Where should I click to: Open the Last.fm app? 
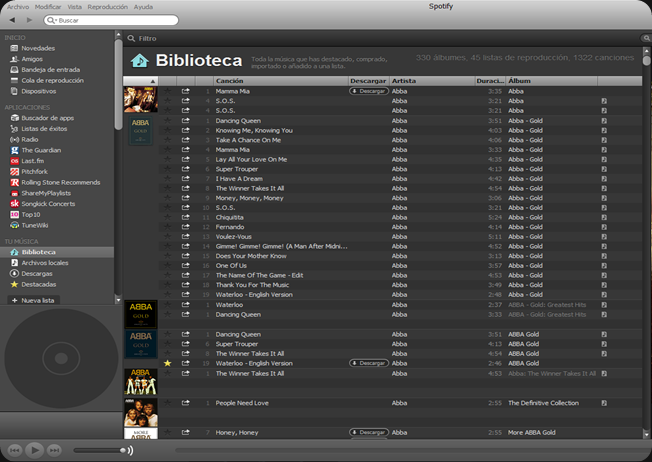tap(32, 161)
